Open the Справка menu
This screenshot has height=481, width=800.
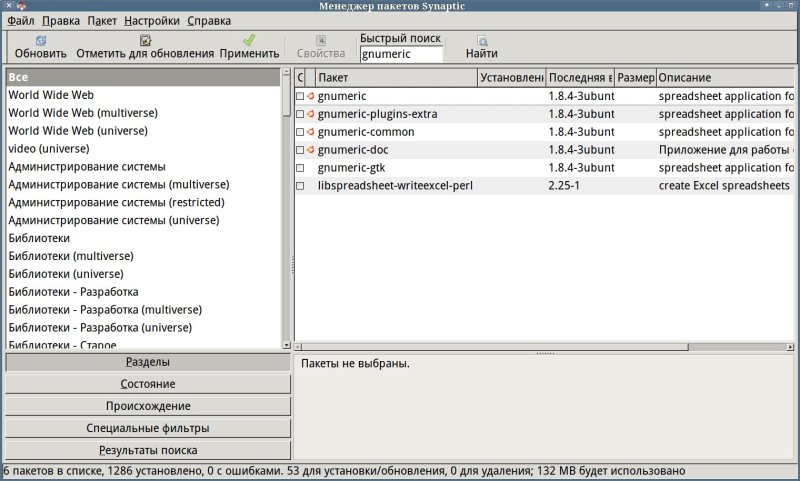pyautogui.click(x=209, y=21)
